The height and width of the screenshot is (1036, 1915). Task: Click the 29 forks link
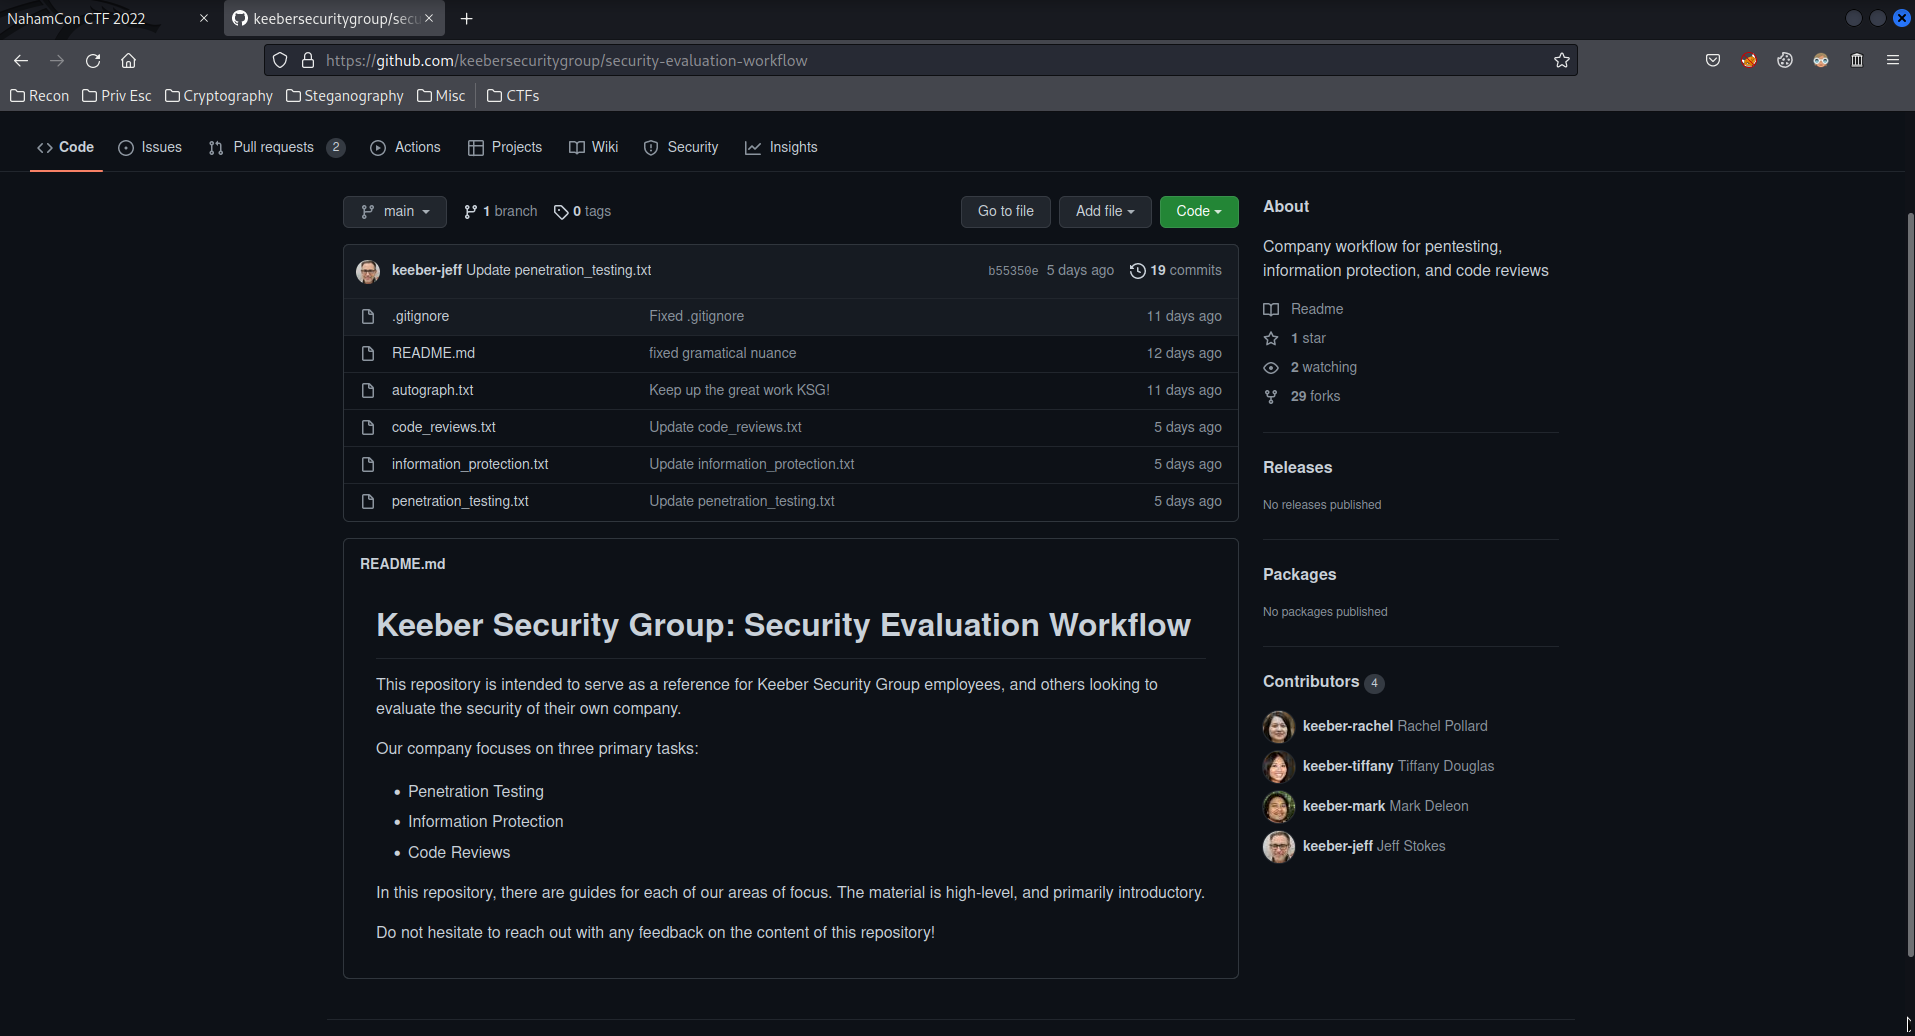coord(1302,396)
